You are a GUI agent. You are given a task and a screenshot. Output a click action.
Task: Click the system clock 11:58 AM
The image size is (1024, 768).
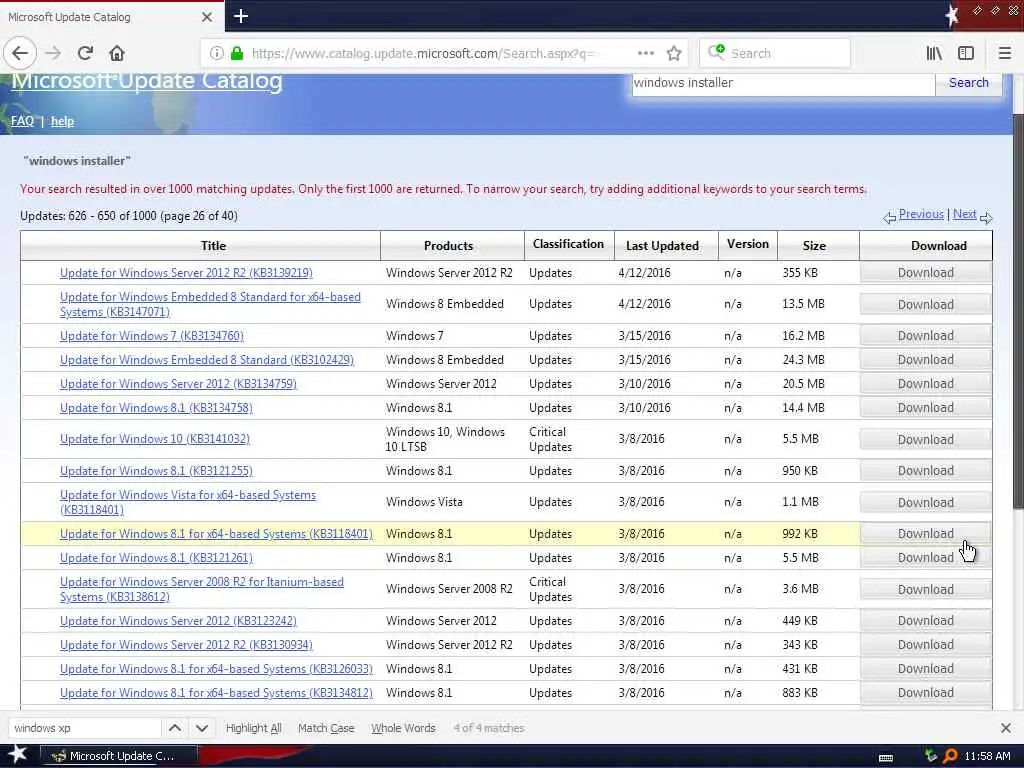987,756
